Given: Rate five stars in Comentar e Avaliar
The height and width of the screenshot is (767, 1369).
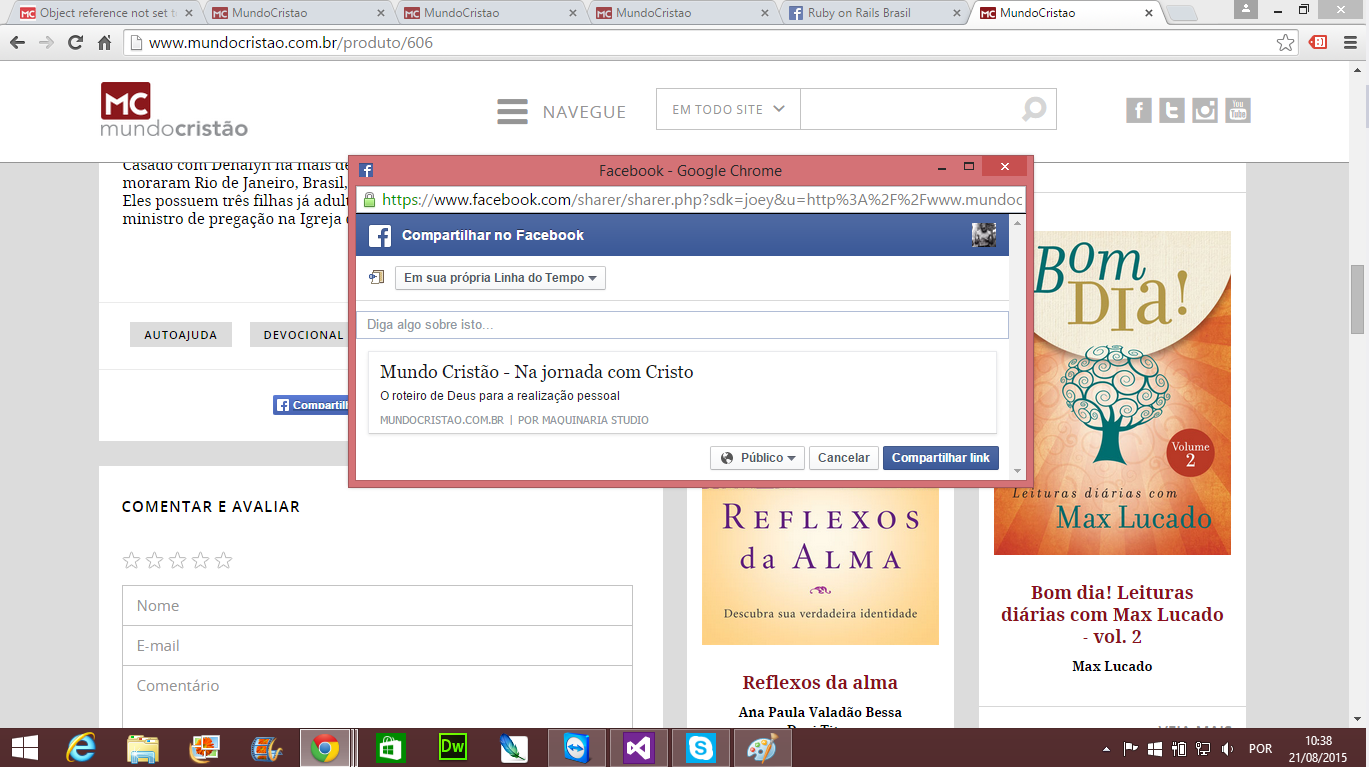Looking at the screenshot, I should [224, 560].
